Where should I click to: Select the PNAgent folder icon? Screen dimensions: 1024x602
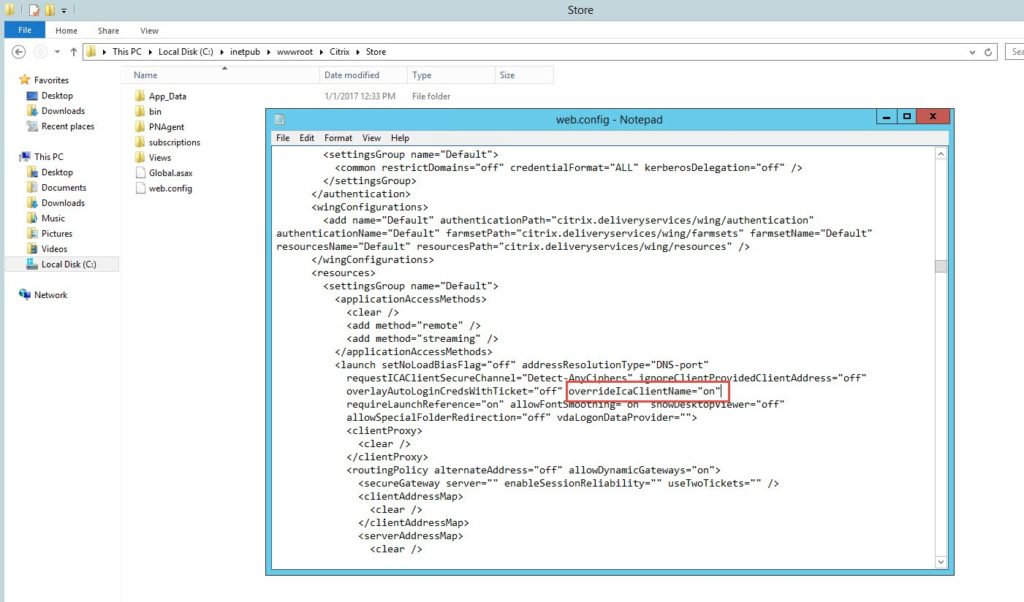(x=140, y=127)
